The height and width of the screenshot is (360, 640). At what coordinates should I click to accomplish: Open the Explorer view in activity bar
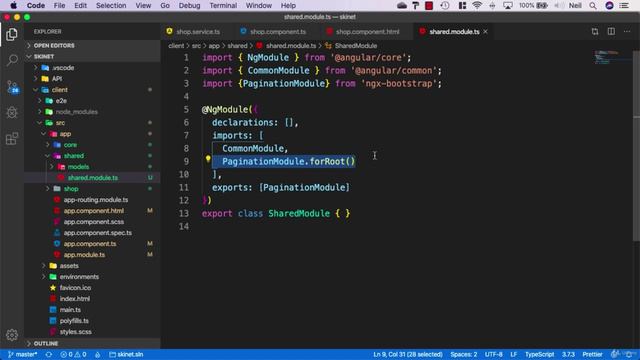[12, 34]
